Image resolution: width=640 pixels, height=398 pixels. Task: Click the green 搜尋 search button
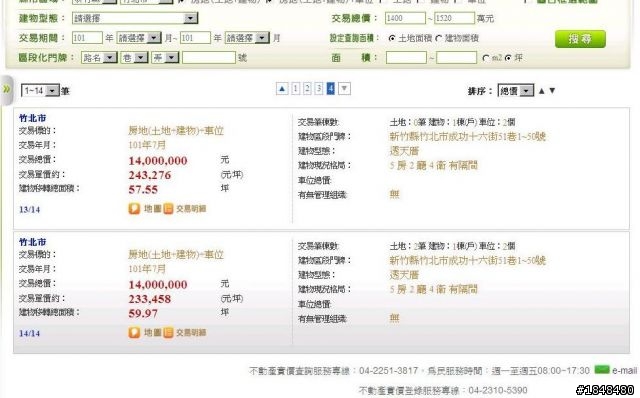pyautogui.click(x=580, y=39)
